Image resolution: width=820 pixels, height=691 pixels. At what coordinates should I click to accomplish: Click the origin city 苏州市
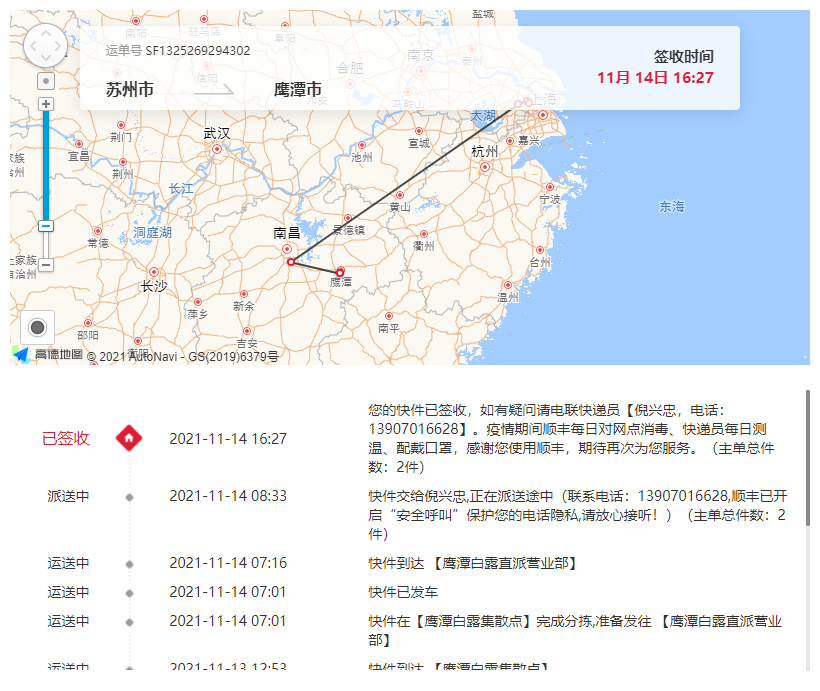pyautogui.click(x=130, y=89)
